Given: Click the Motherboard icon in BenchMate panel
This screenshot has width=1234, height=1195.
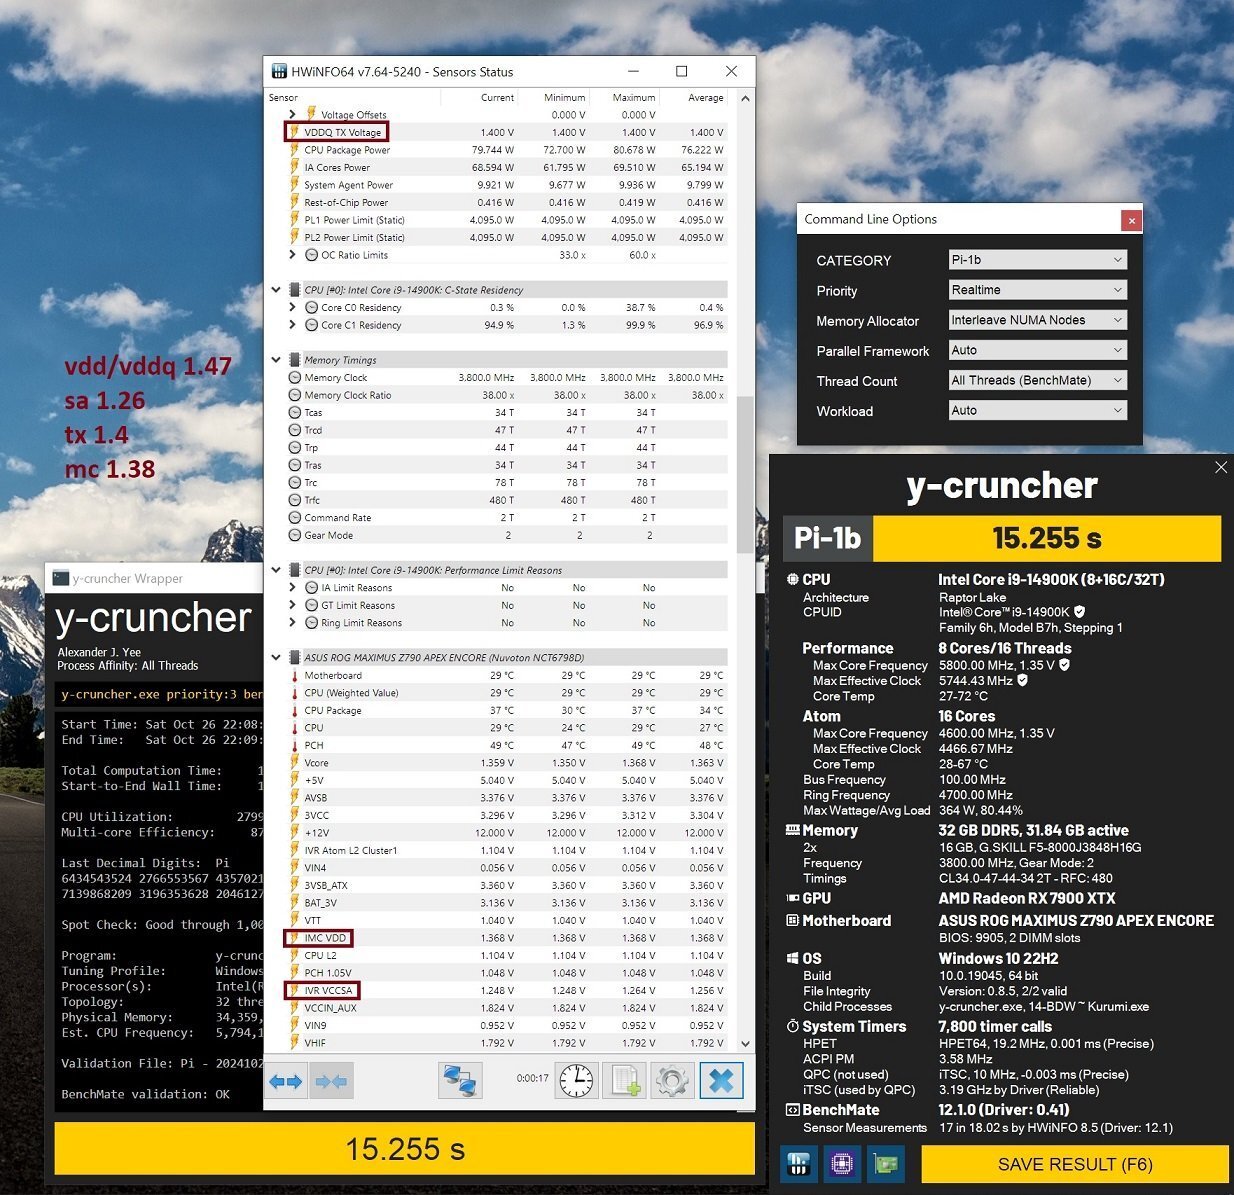Looking at the screenshot, I should click(793, 921).
